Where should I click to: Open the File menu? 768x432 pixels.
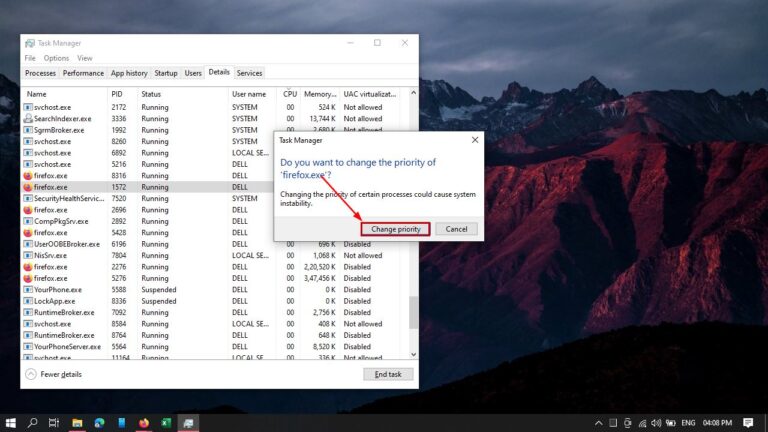(30, 58)
